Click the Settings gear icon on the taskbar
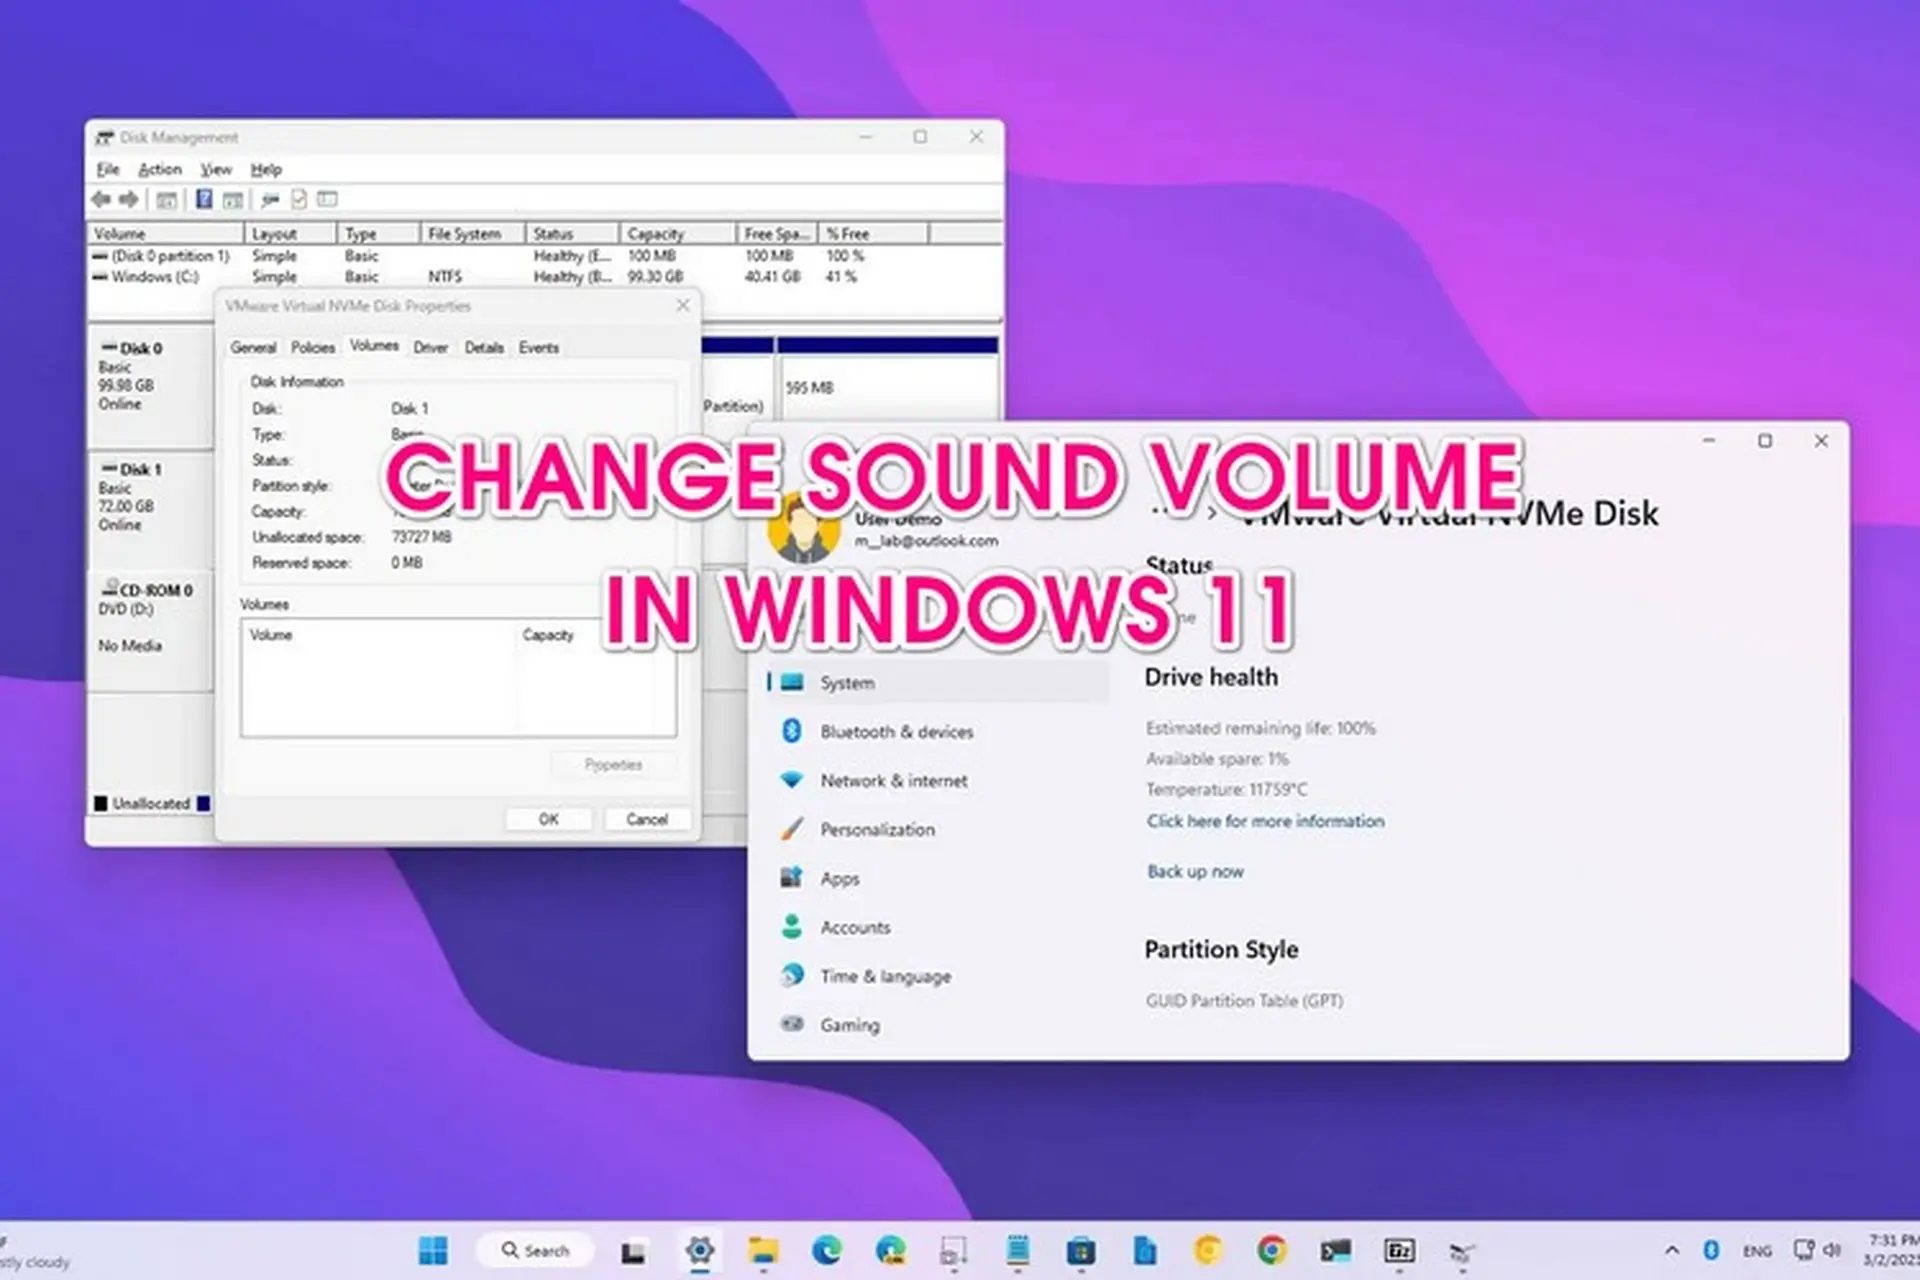 [x=700, y=1250]
